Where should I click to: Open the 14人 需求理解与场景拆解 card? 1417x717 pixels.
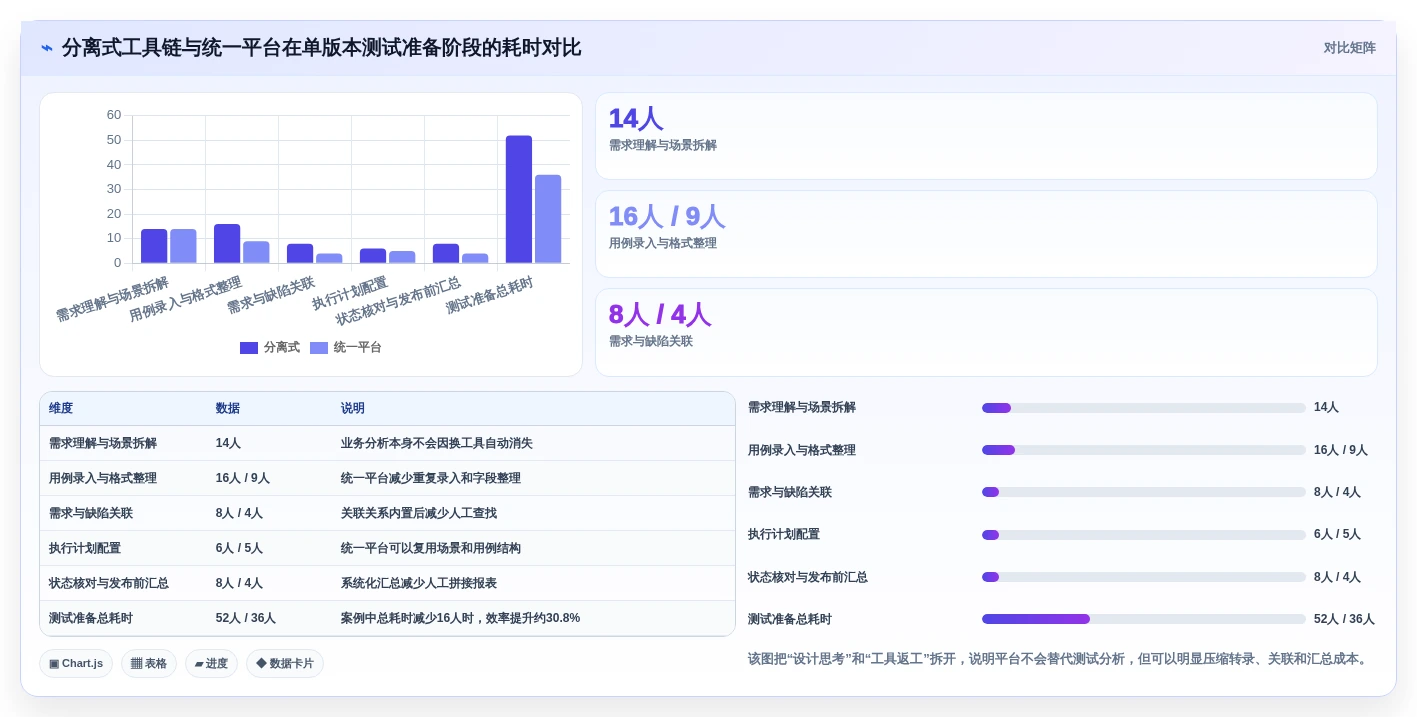(x=986, y=136)
